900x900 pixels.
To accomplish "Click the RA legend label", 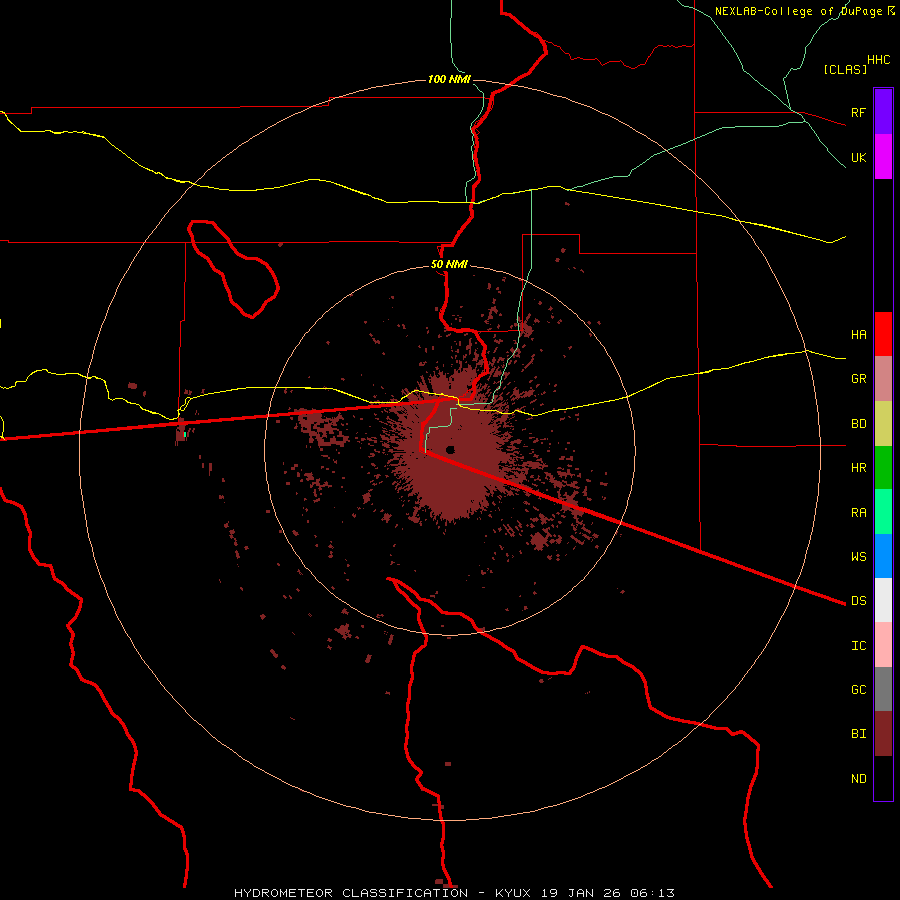I will click(858, 513).
